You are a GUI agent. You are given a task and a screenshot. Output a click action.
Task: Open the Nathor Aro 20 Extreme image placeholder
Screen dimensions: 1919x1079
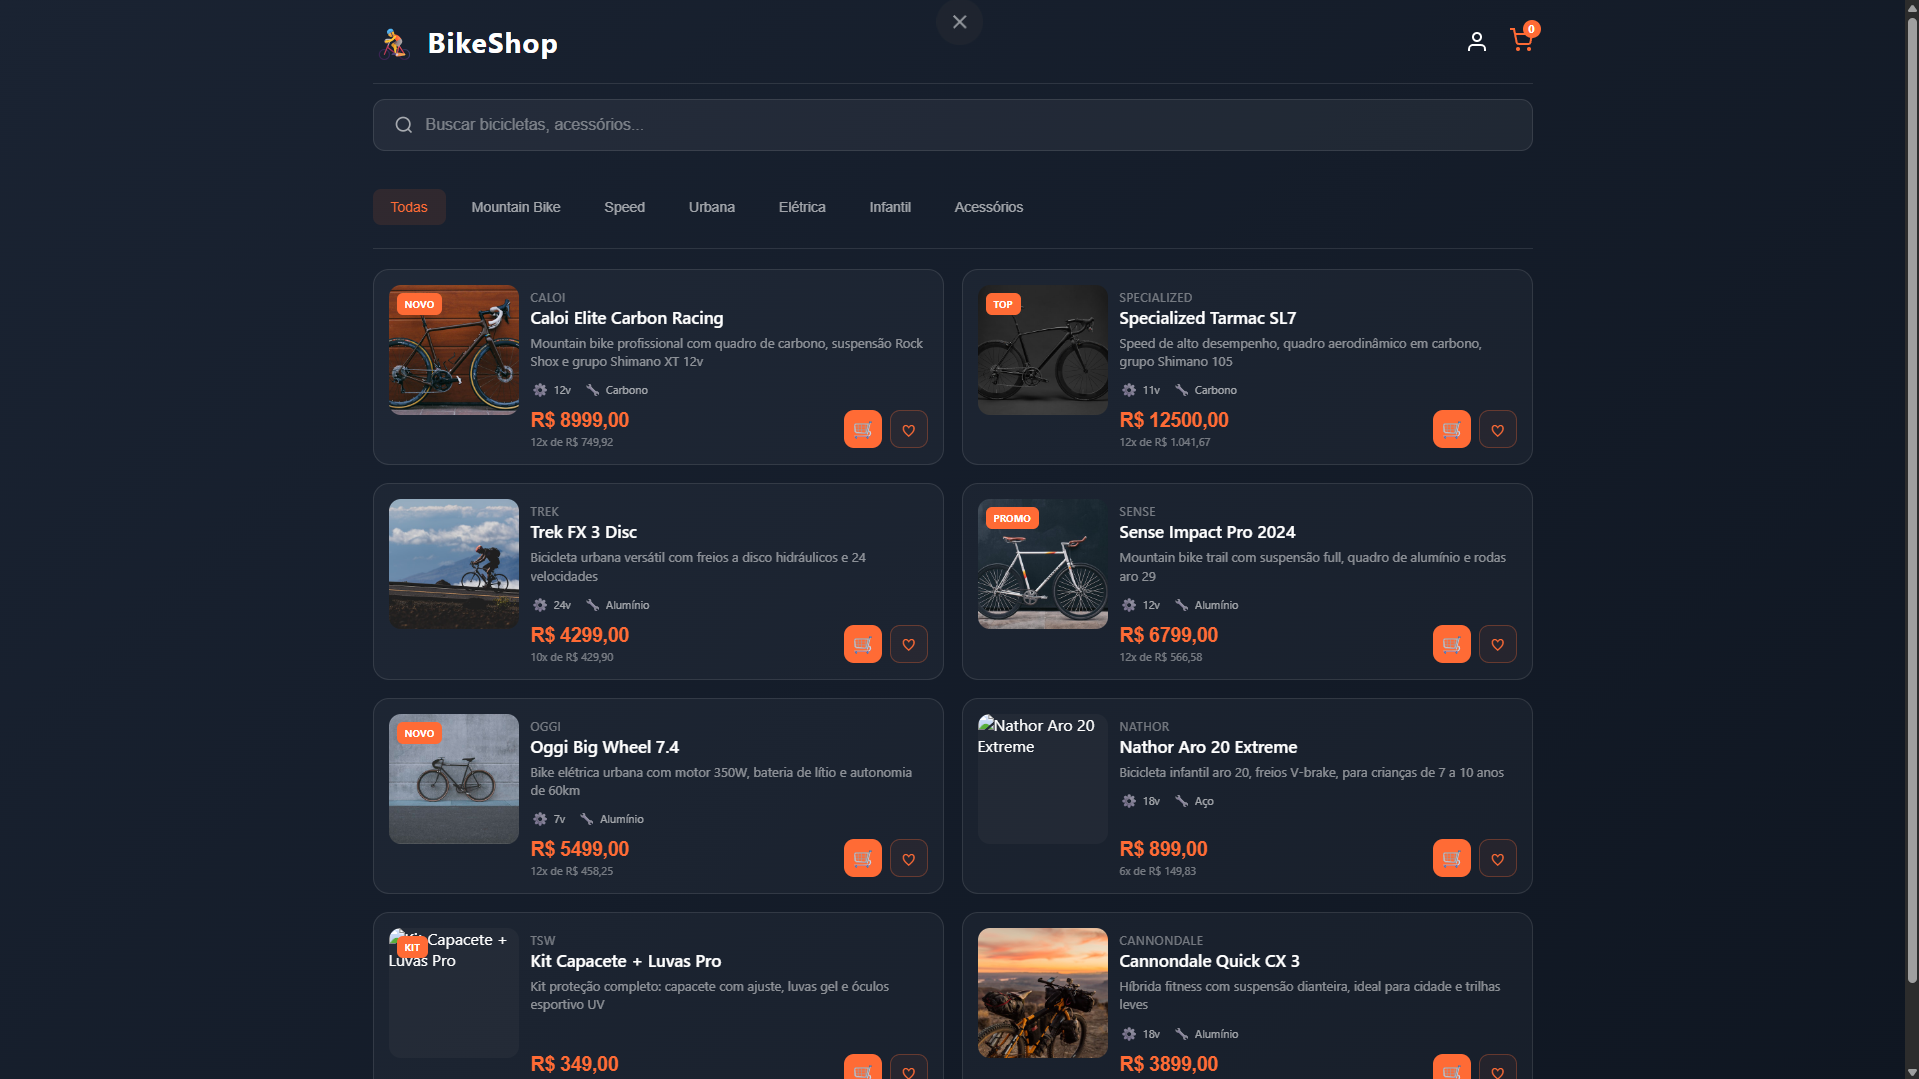tap(1043, 779)
